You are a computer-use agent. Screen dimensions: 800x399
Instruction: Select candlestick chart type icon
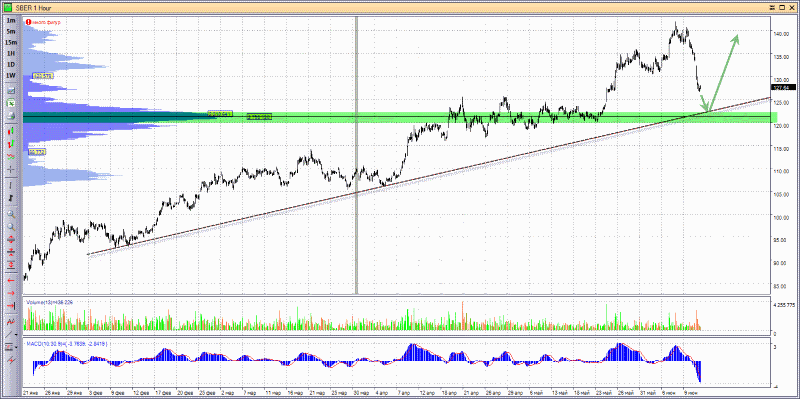11,132
